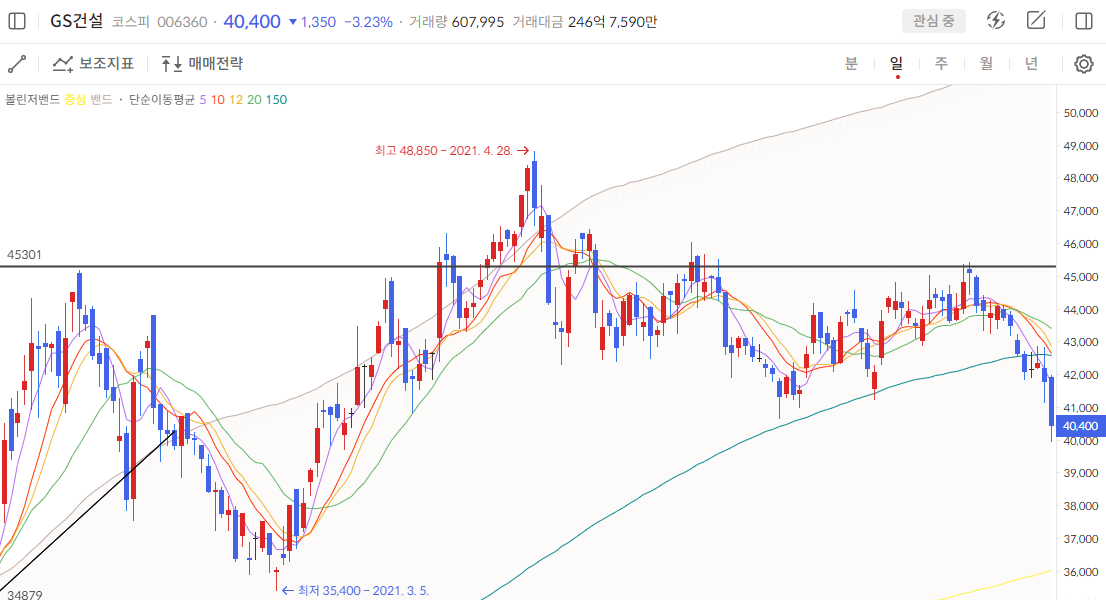1106x600 pixels.
Task: Select the orange 12-period moving average
Action: click(236, 99)
